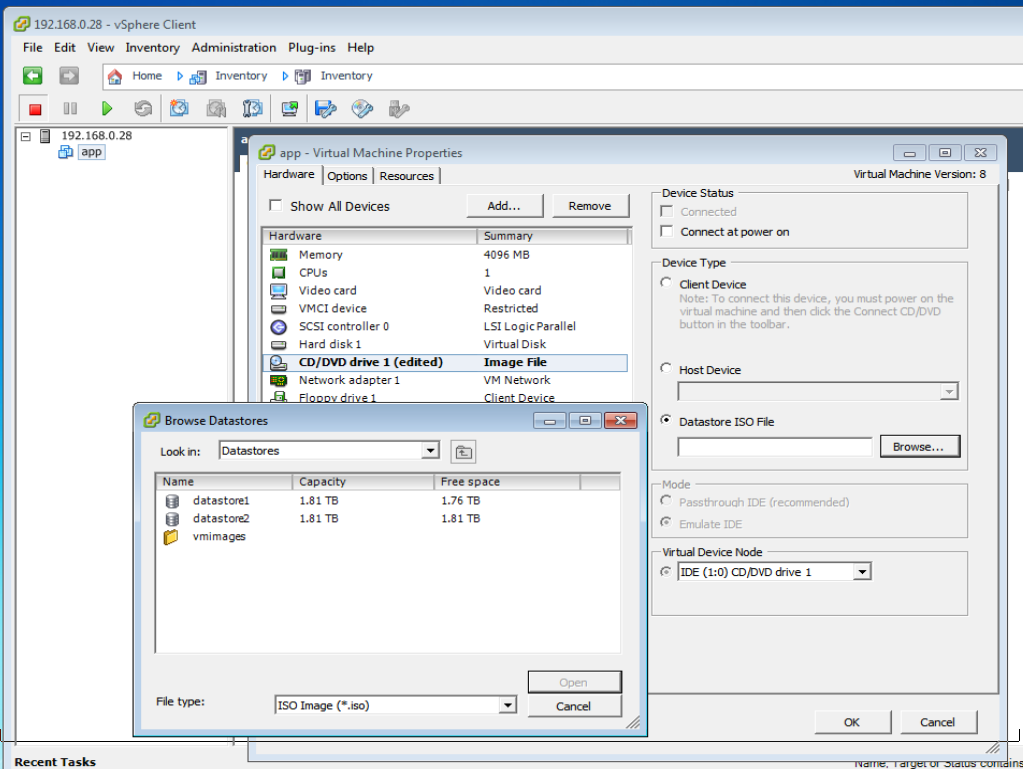Select the datastore1 disk icon
Image resolution: width=1023 pixels, height=769 pixels.
pos(172,501)
